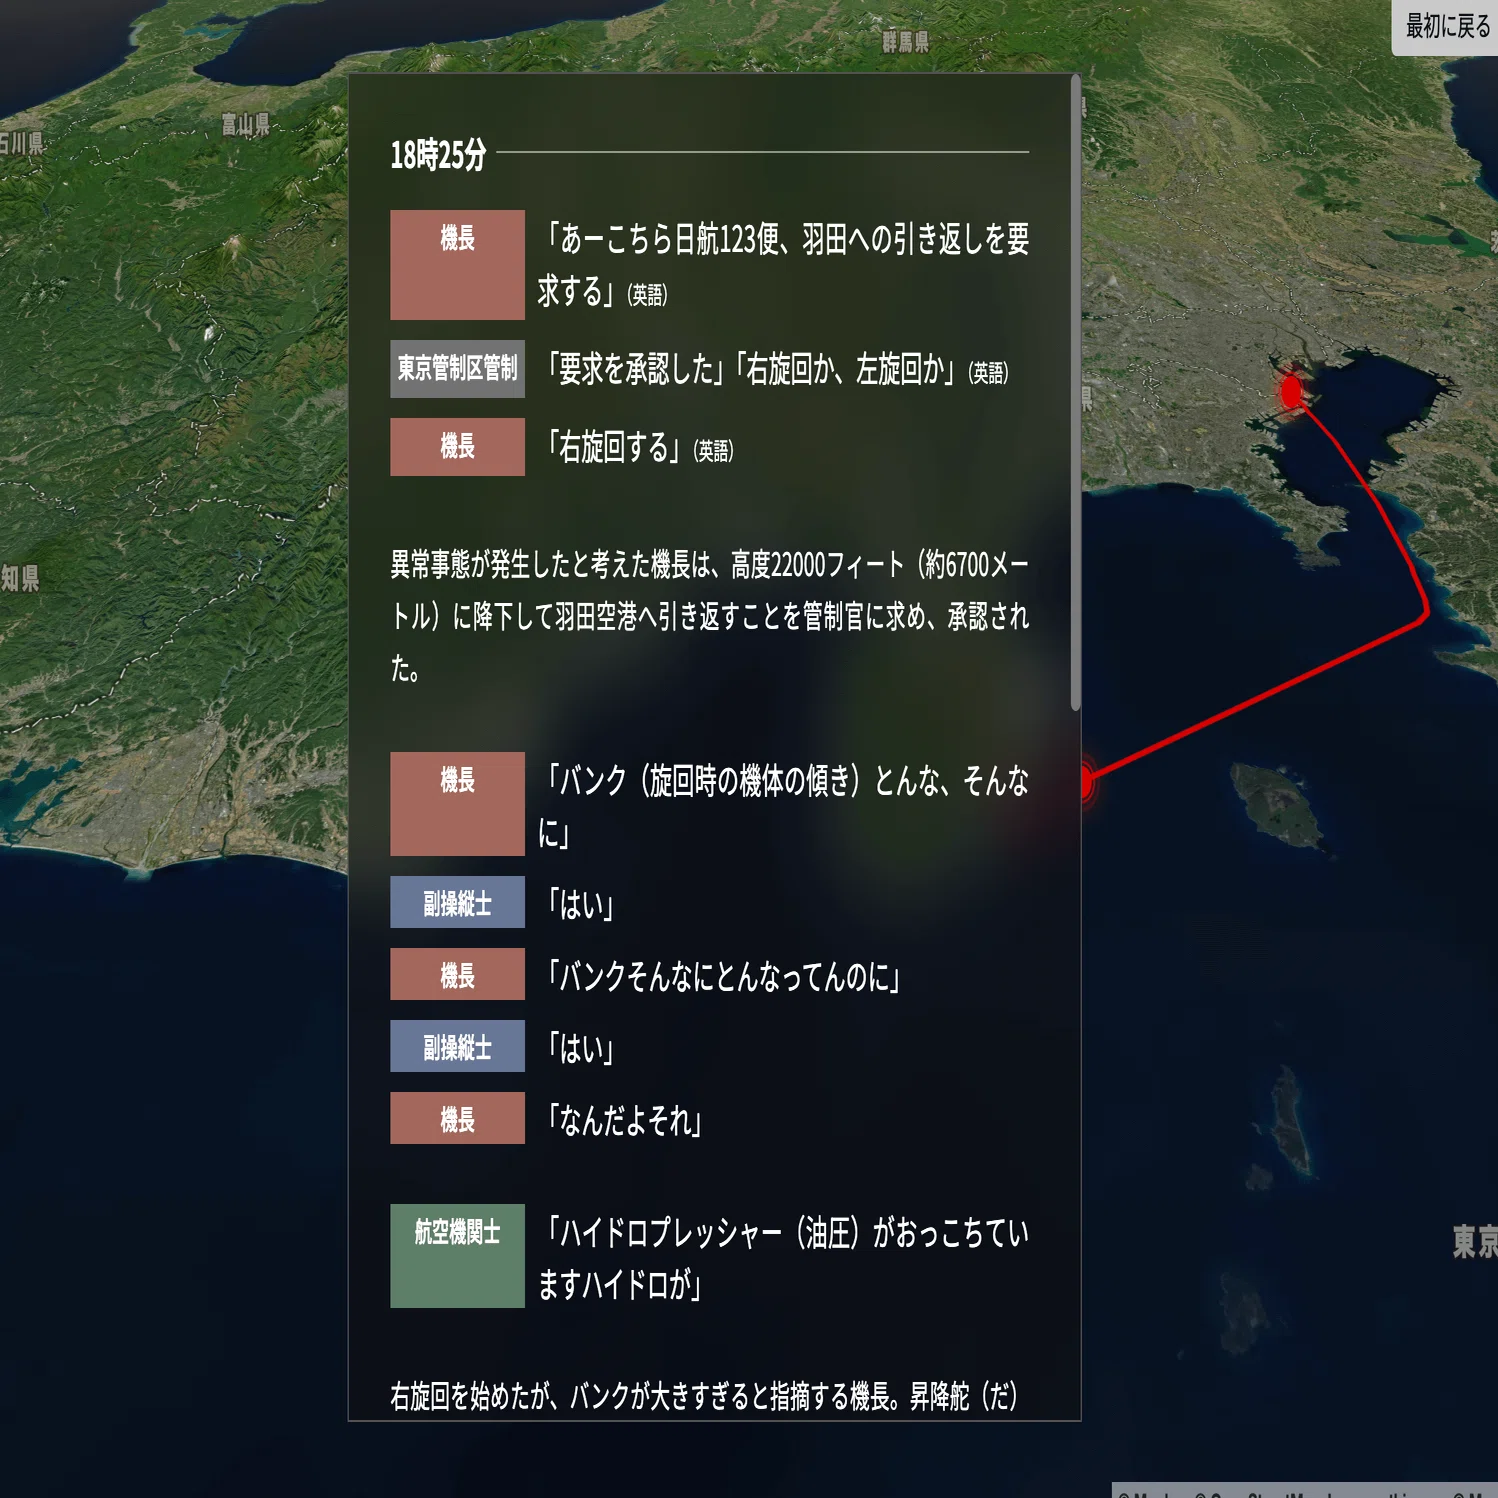Click the 機長 label beside なんだよそれ
The width and height of the screenshot is (1498, 1498).
(x=457, y=1118)
